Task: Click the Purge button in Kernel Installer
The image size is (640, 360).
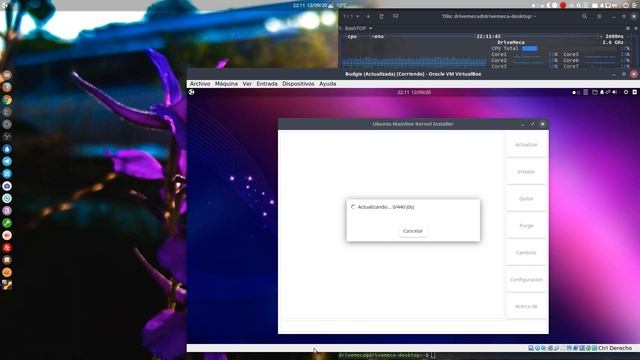Action: 526,226
